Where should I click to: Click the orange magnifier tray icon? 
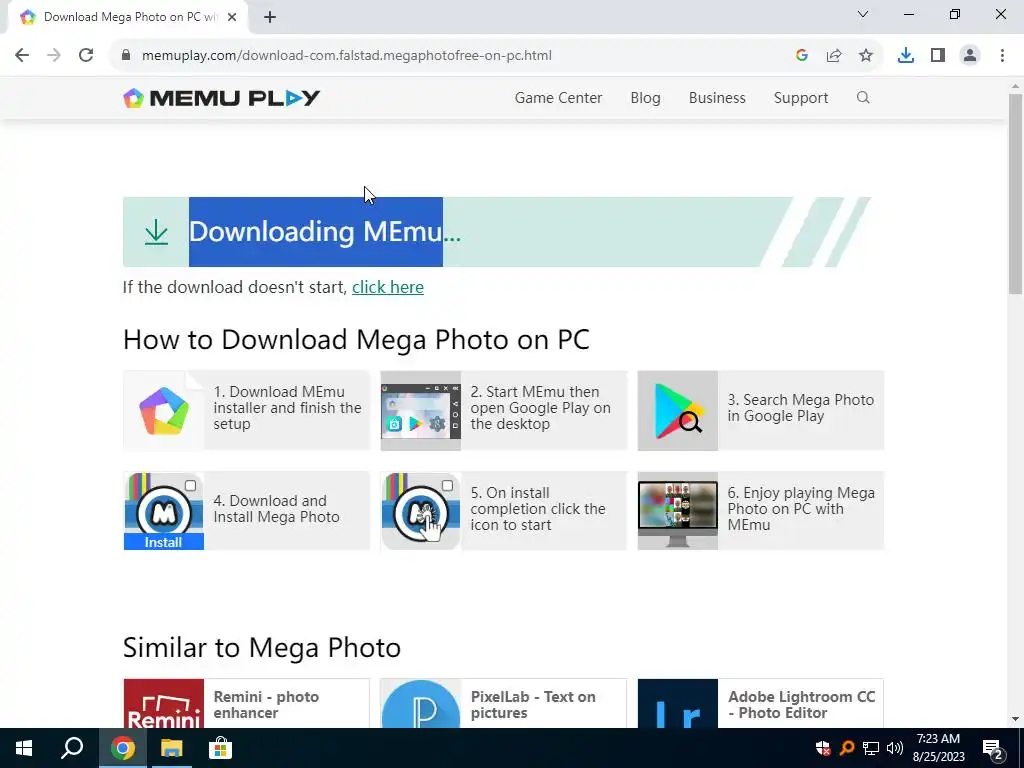(847, 748)
